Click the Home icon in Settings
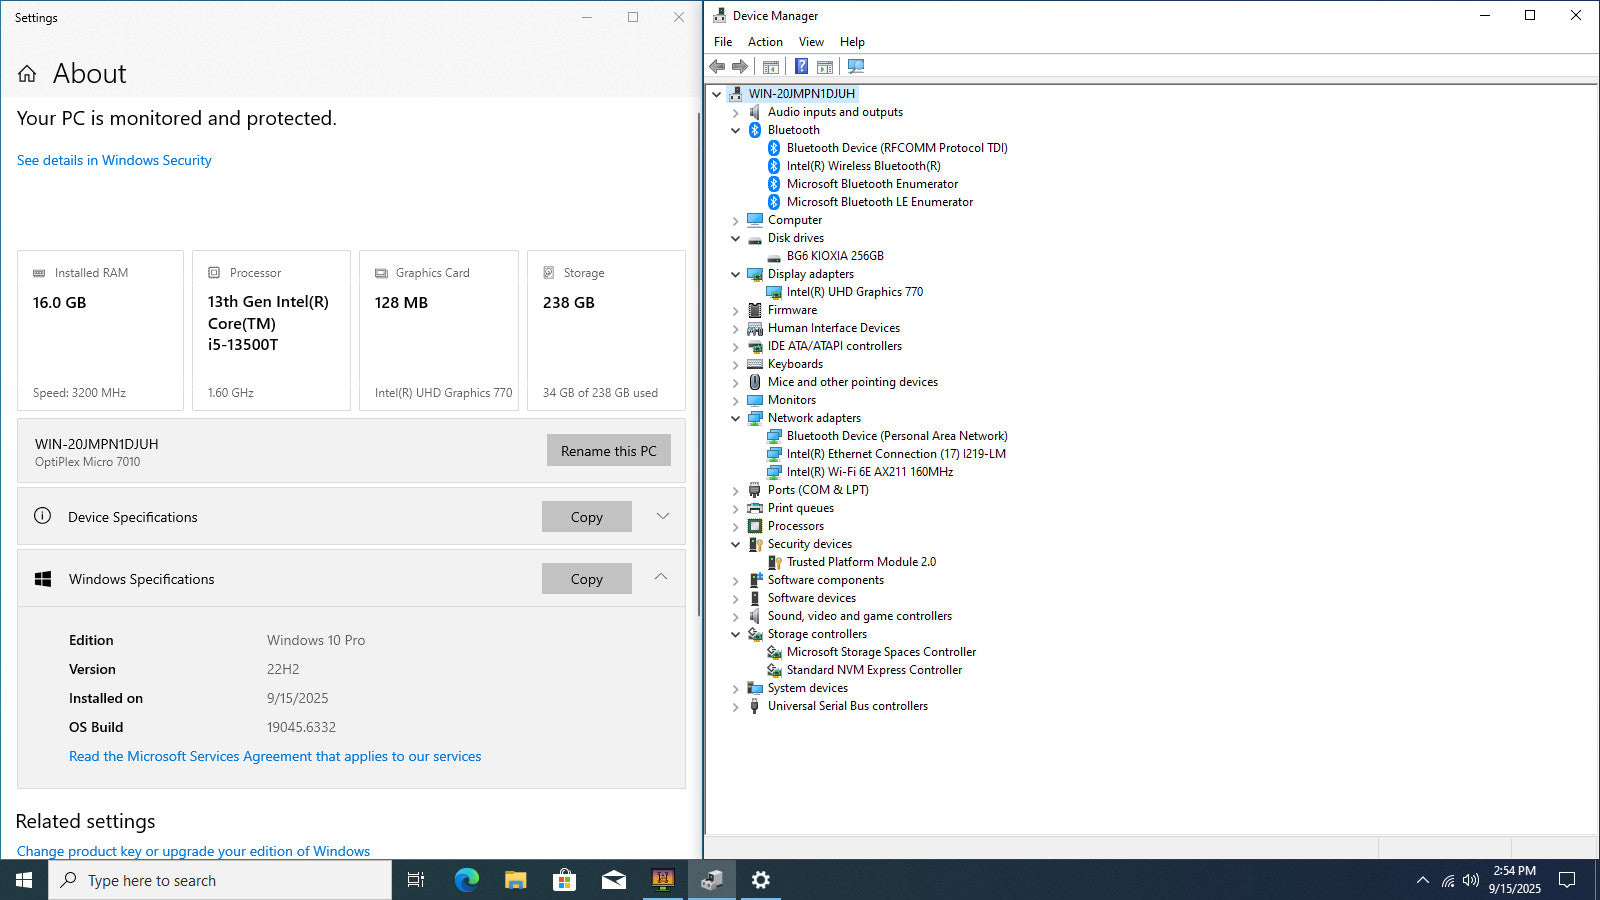The height and width of the screenshot is (900, 1600). (27, 73)
